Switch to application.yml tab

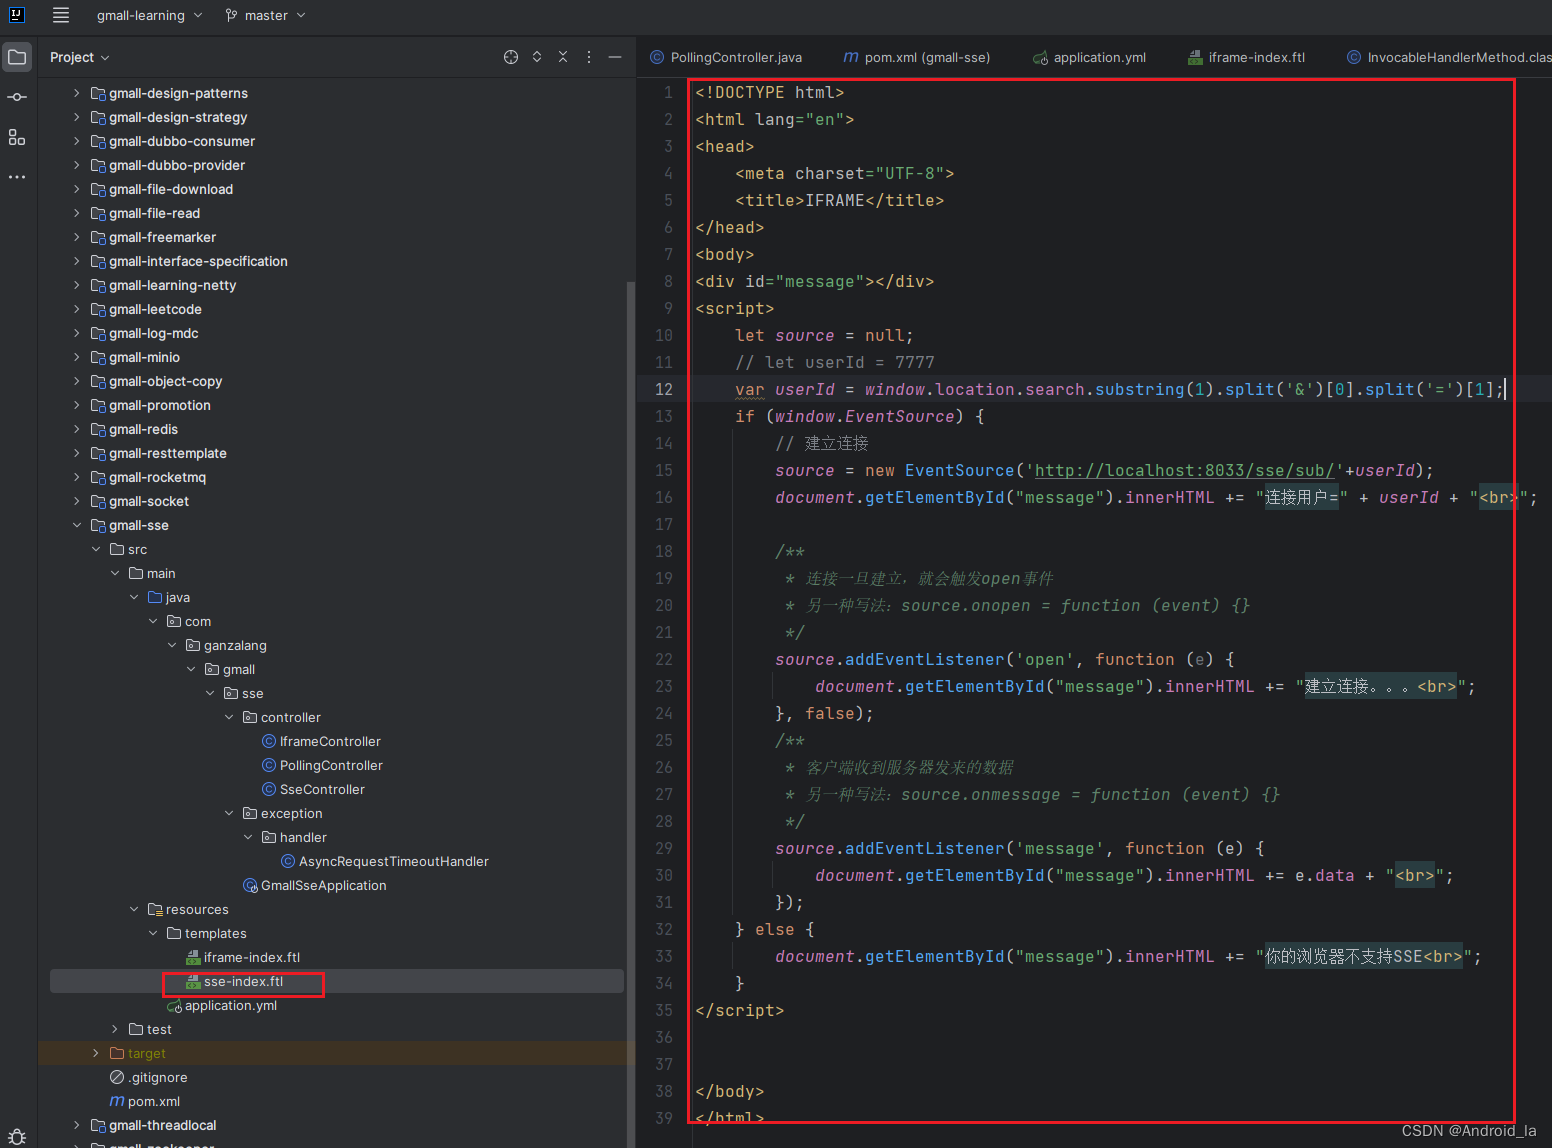click(x=1090, y=57)
